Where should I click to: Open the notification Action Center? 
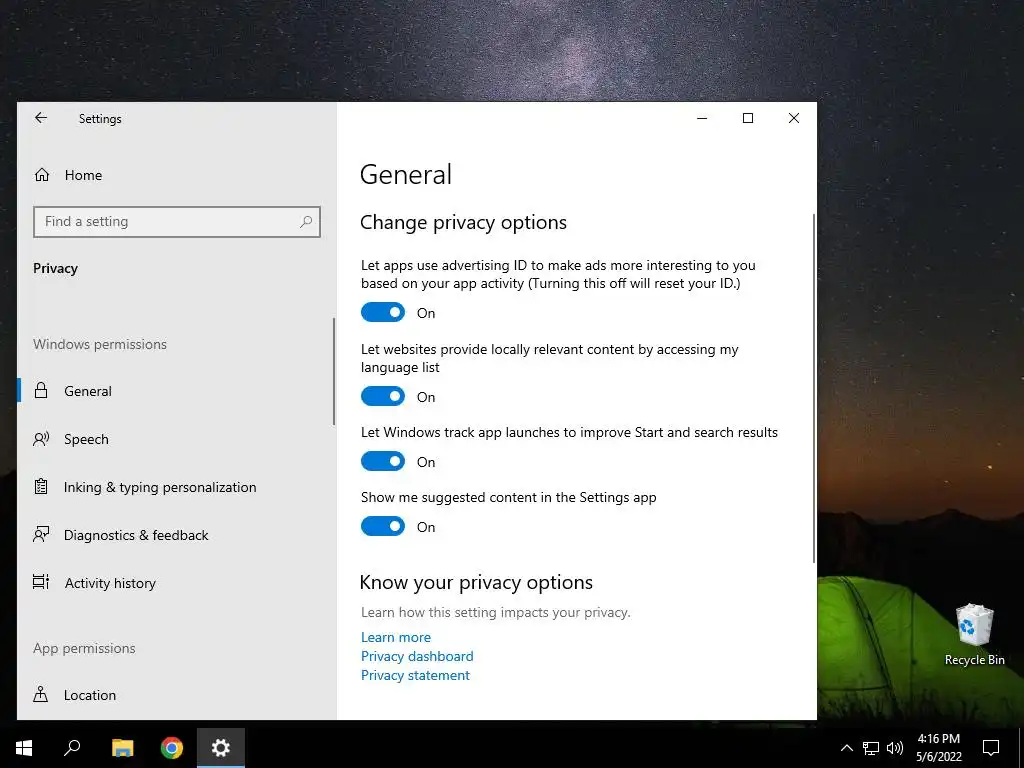991,748
